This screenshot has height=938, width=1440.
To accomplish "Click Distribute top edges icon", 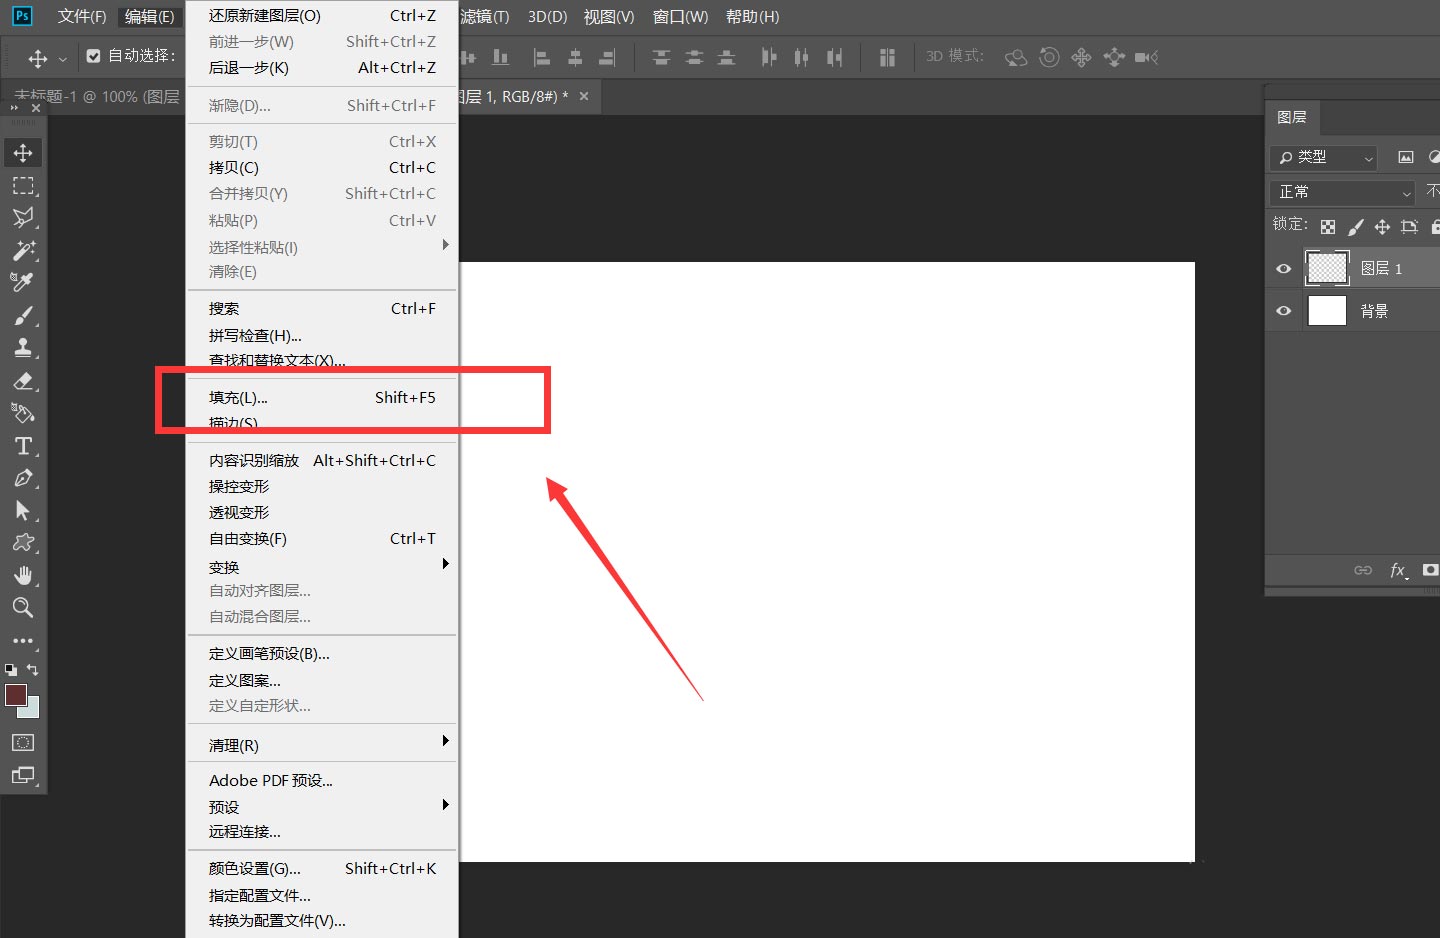I will pos(661,58).
